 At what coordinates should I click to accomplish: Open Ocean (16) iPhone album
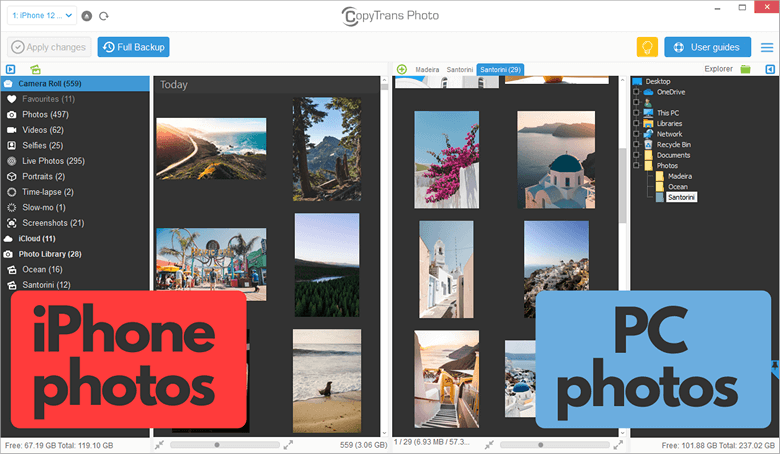pyautogui.click(x=75, y=269)
